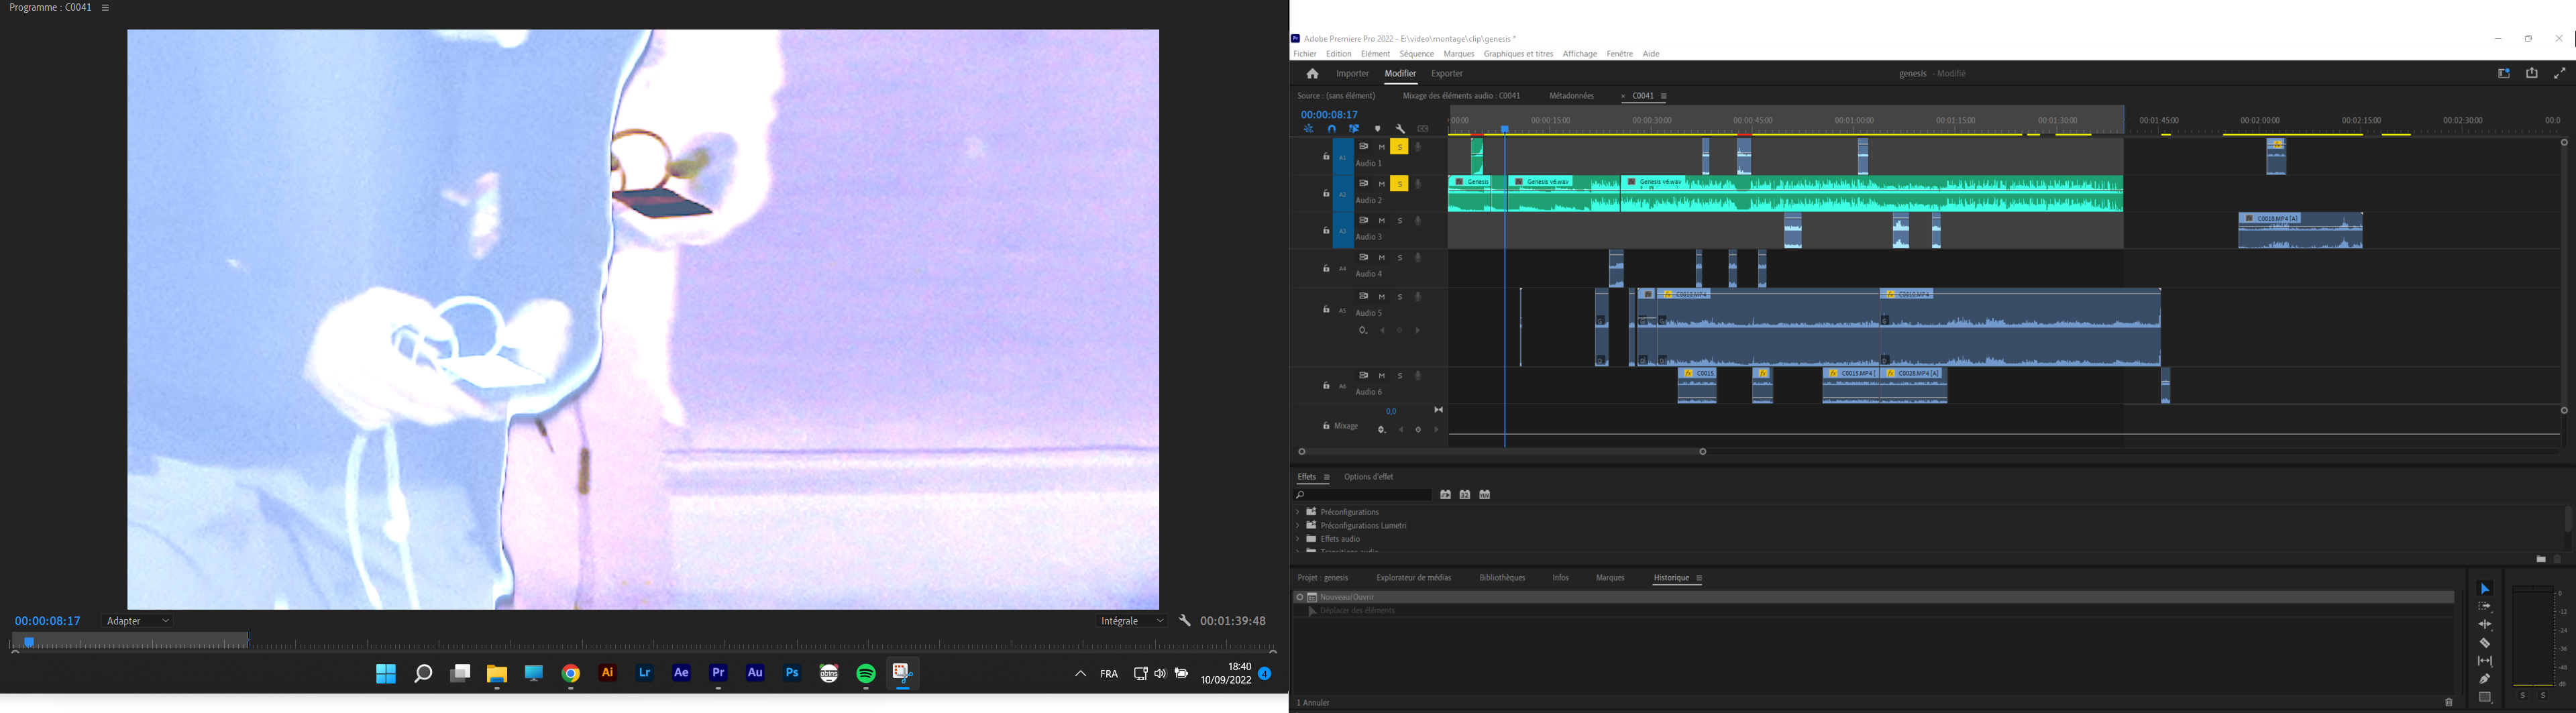Image resolution: width=2576 pixels, height=713 pixels.
Task: Switch to the Options d'effet tab
Action: point(1368,477)
